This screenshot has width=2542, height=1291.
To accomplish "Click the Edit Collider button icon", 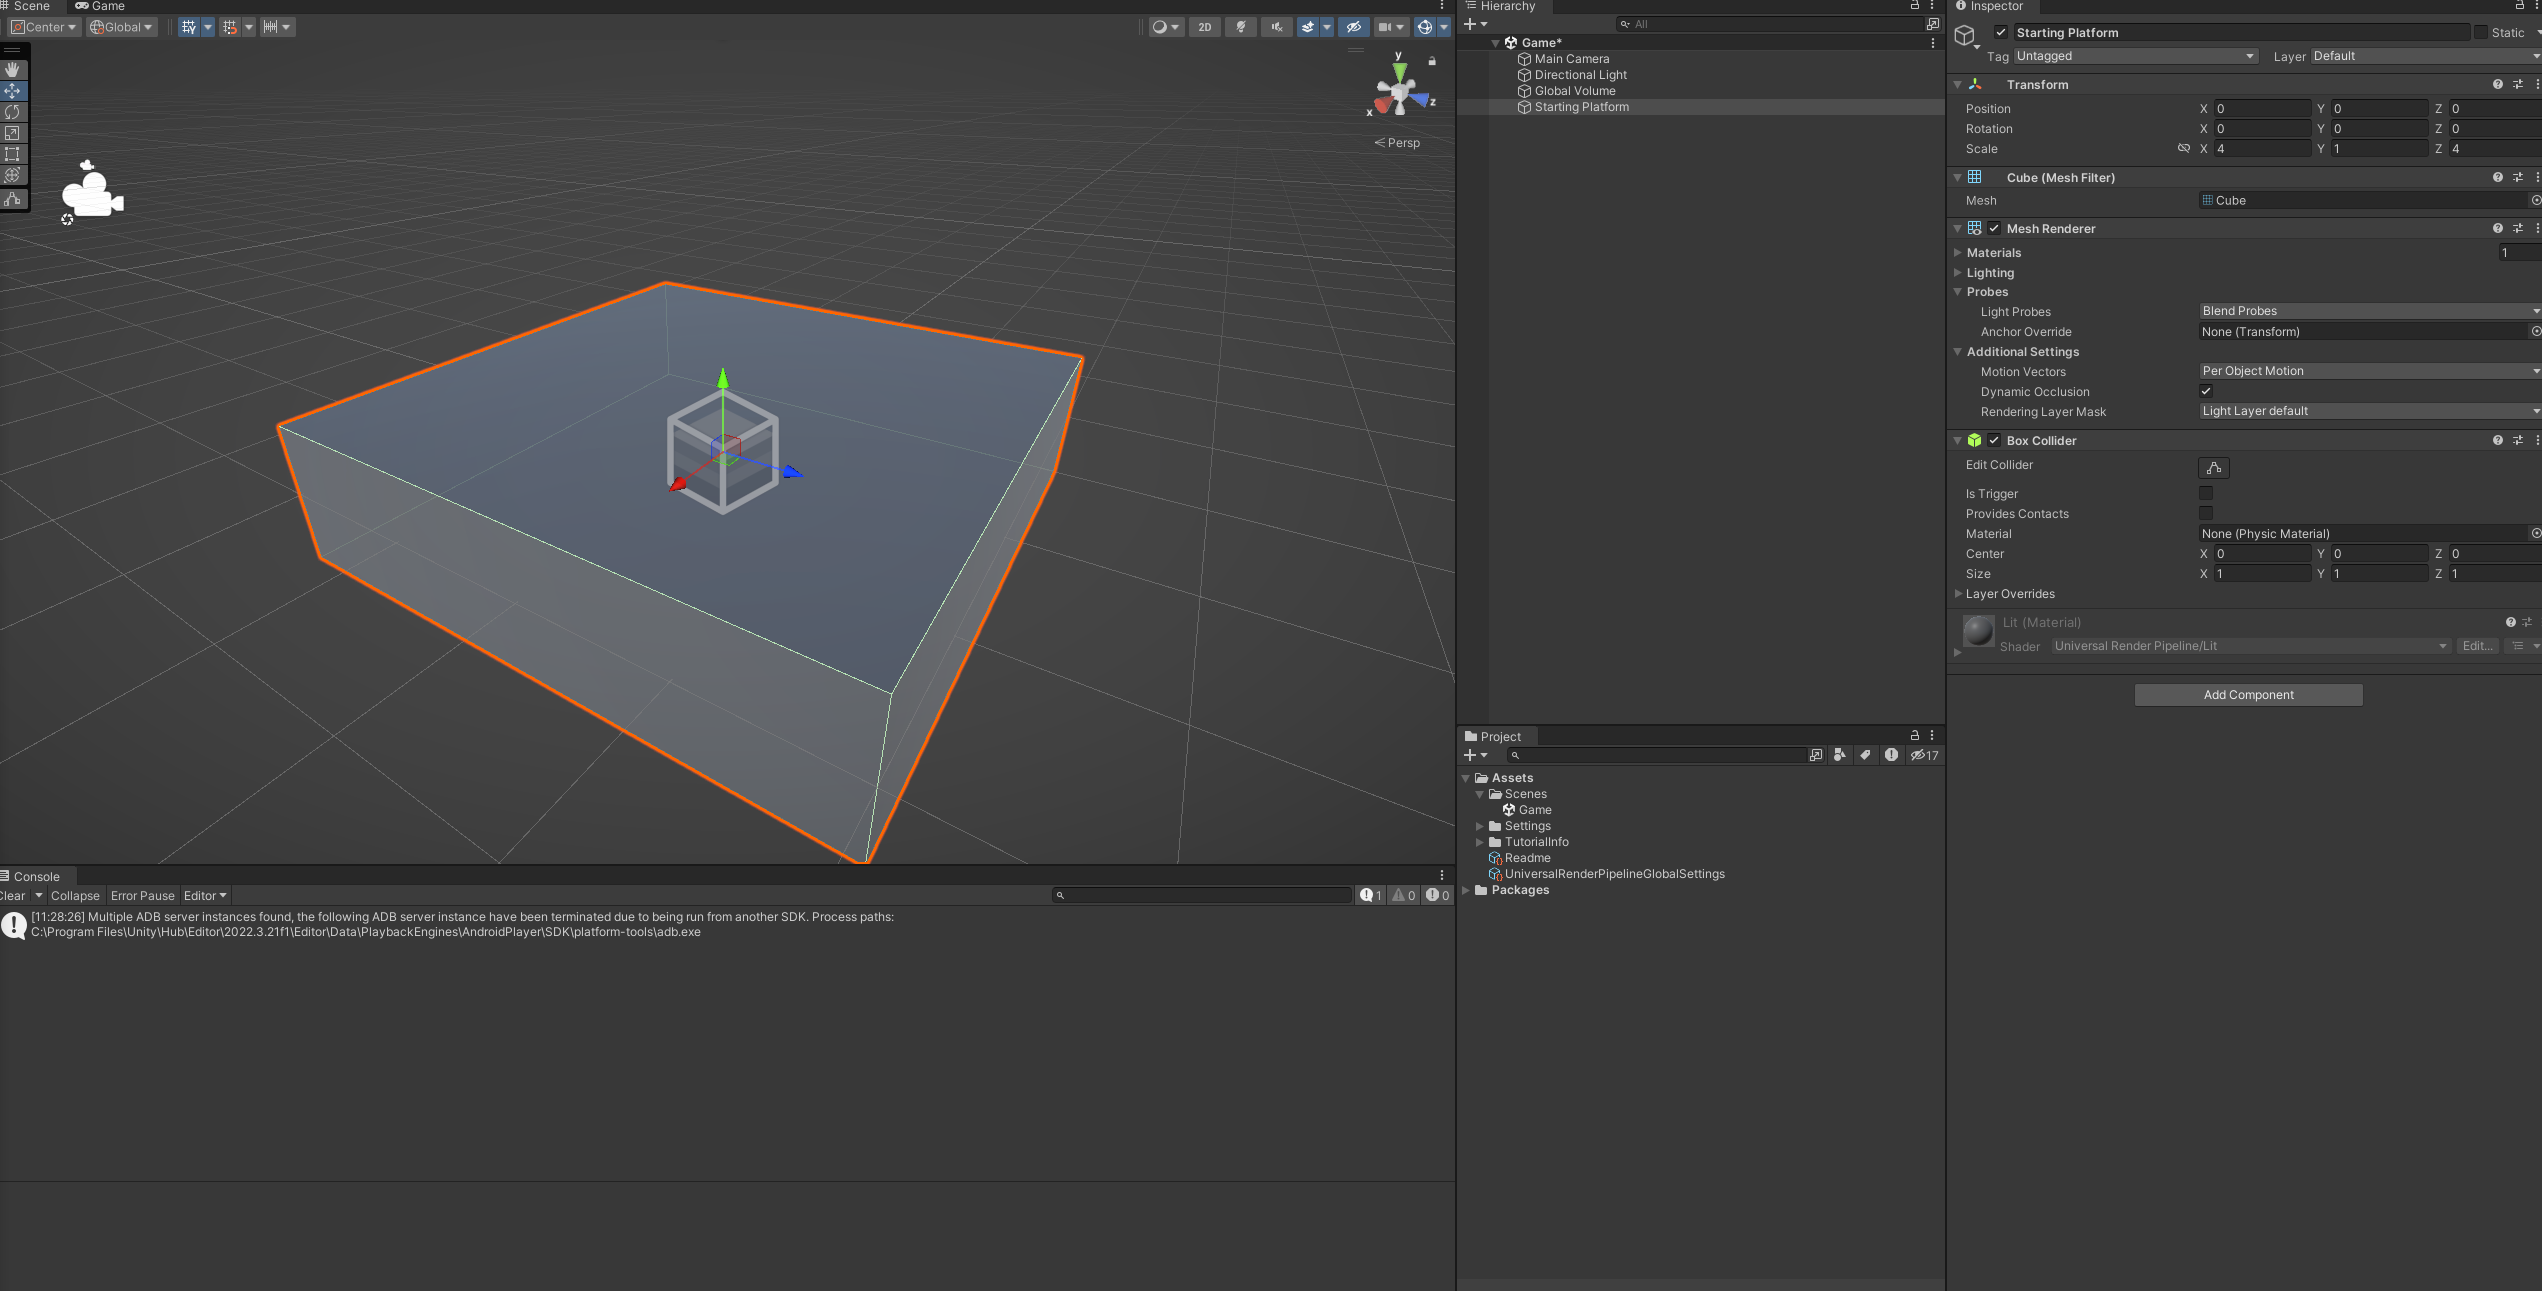I will pyautogui.click(x=2213, y=467).
